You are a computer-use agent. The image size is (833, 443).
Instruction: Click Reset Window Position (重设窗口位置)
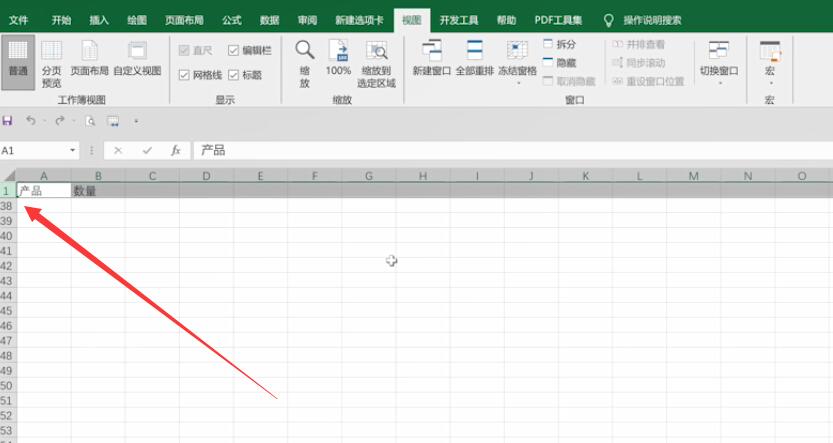click(648, 81)
